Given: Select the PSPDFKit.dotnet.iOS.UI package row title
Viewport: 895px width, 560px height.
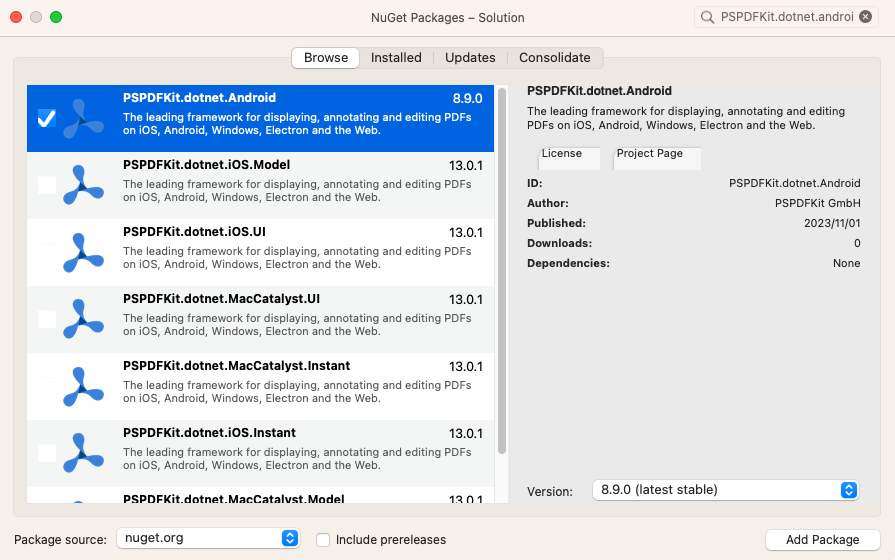Looking at the screenshot, I should 195,232.
